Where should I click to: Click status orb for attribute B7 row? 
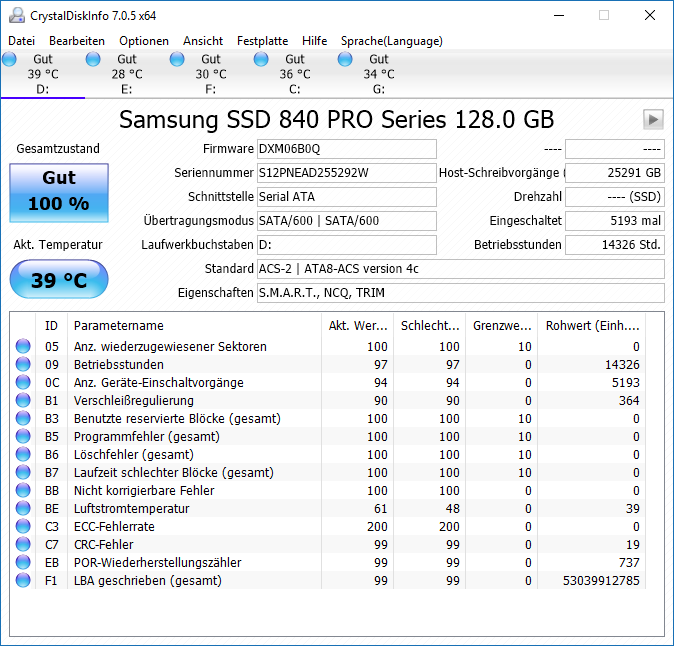[23, 472]
